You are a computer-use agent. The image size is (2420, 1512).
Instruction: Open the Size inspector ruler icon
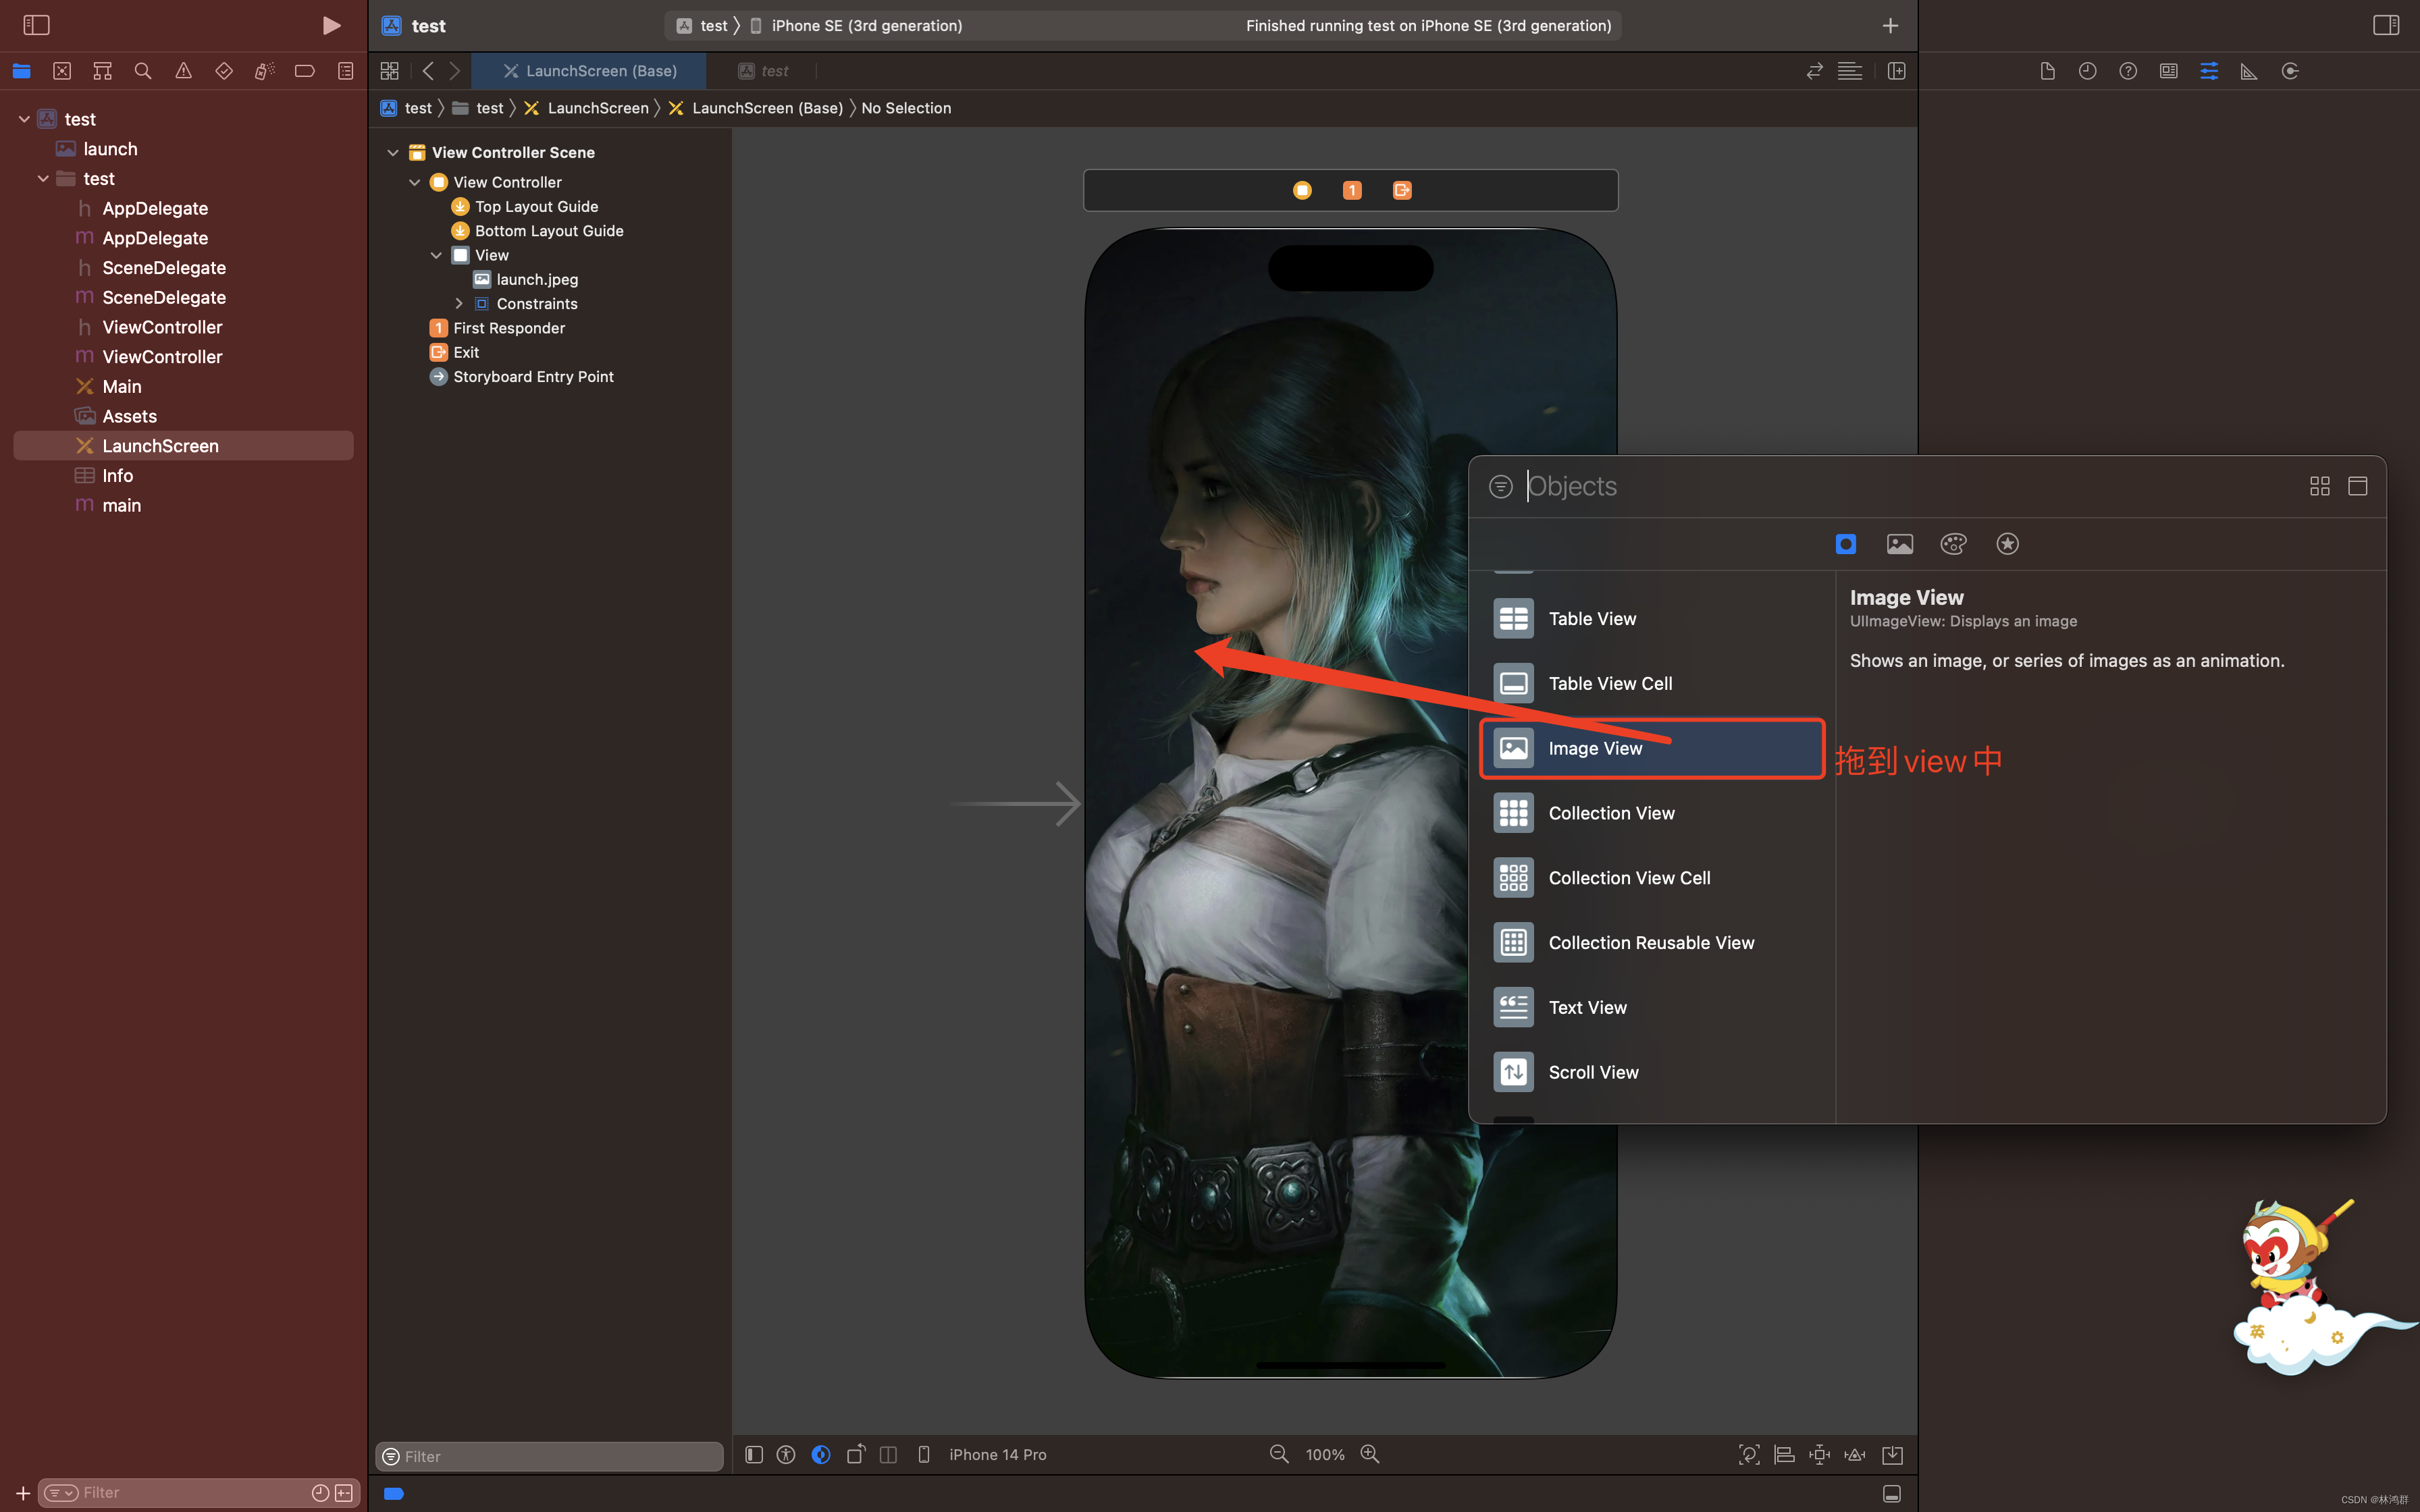pyautogui.click(x=2249, y=71)
